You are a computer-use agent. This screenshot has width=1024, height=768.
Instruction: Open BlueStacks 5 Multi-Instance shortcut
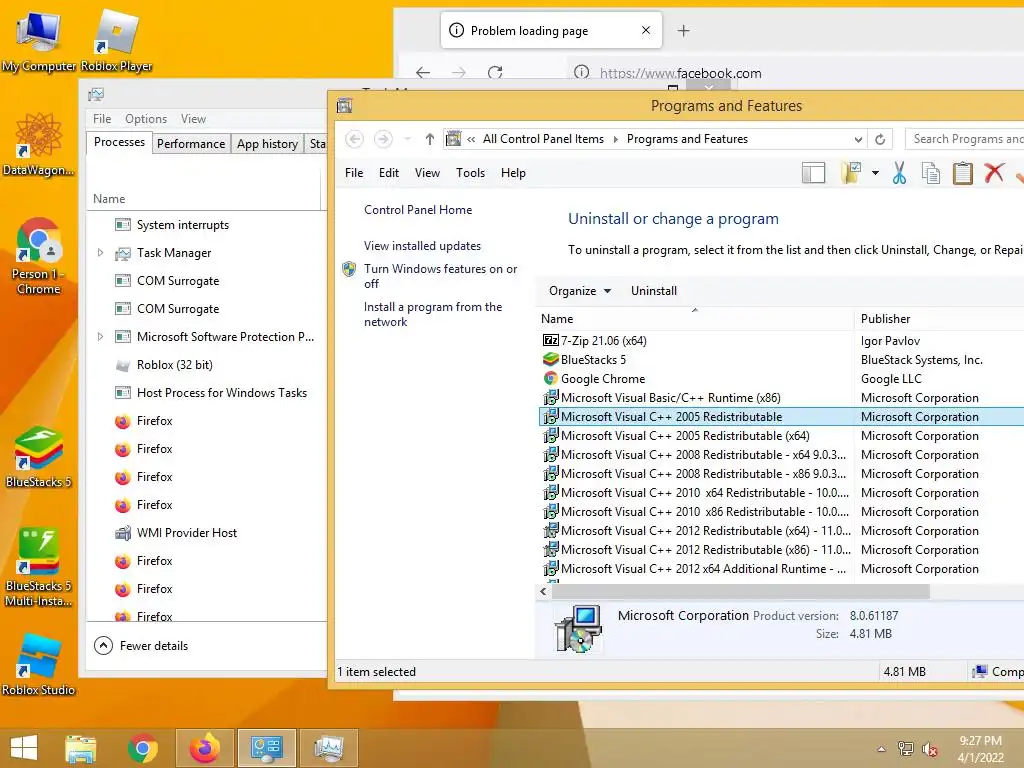(x=38, y=568)
